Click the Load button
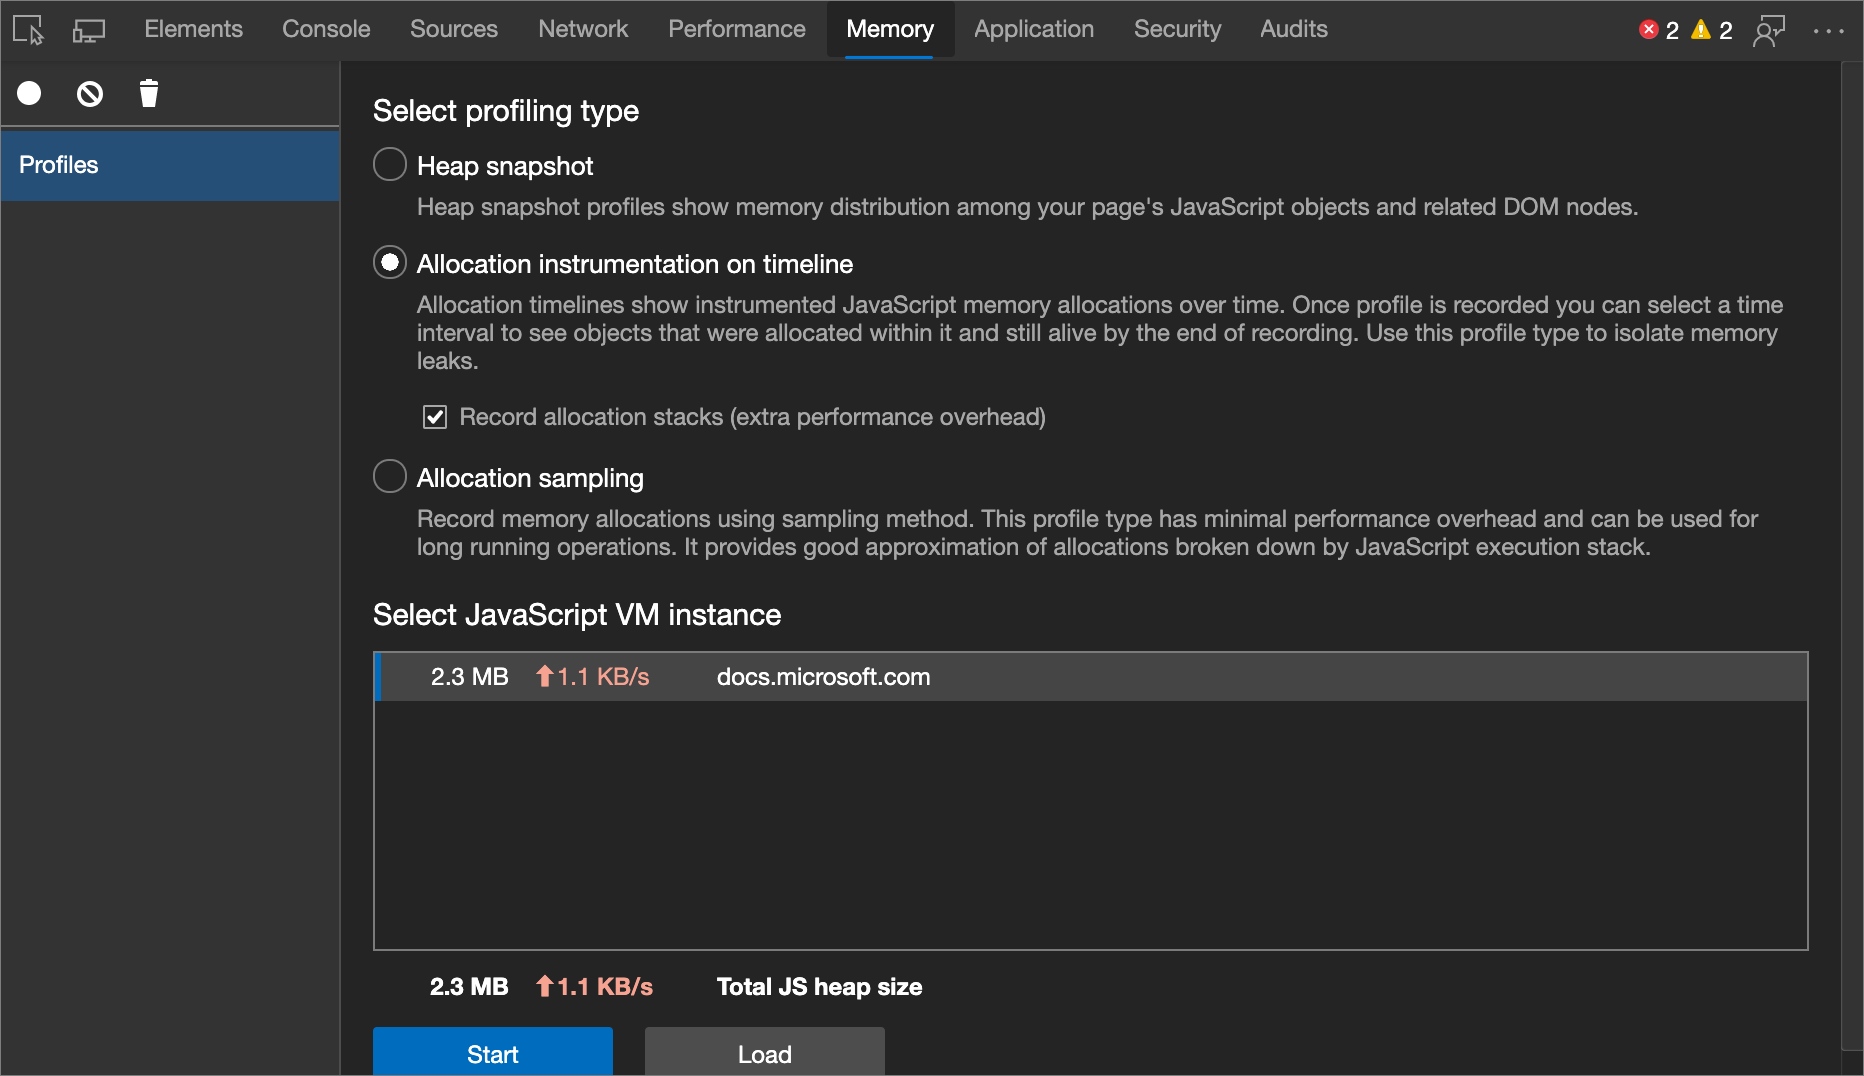This screenshot has width=1864, height=1076. (x=763, y=1053)
